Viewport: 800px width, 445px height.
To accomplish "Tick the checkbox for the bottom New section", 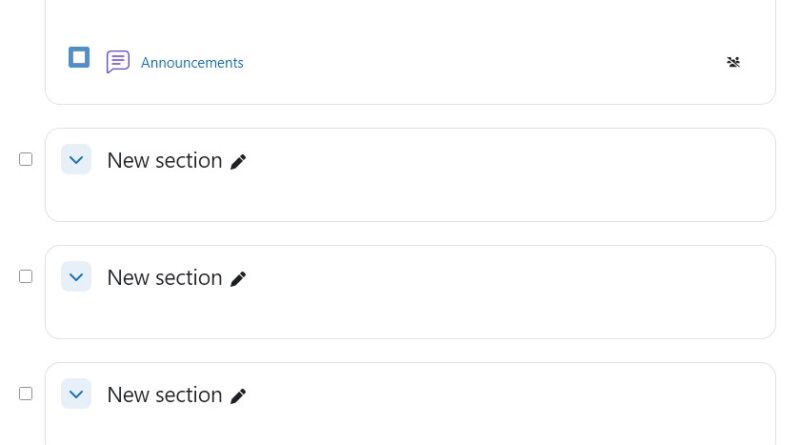I will coord(26,393).
